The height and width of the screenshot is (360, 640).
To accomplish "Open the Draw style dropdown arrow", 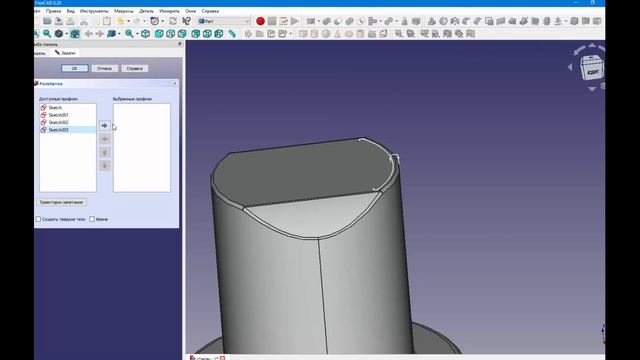I will click(67, 34).
